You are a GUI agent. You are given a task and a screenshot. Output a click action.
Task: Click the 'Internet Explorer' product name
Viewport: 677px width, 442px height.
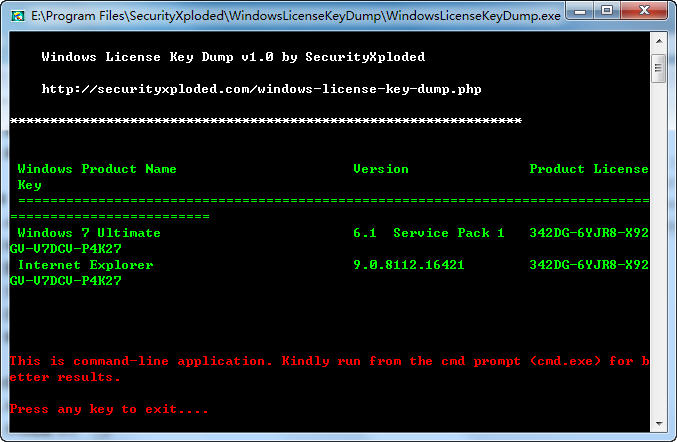tap(85, 265)
